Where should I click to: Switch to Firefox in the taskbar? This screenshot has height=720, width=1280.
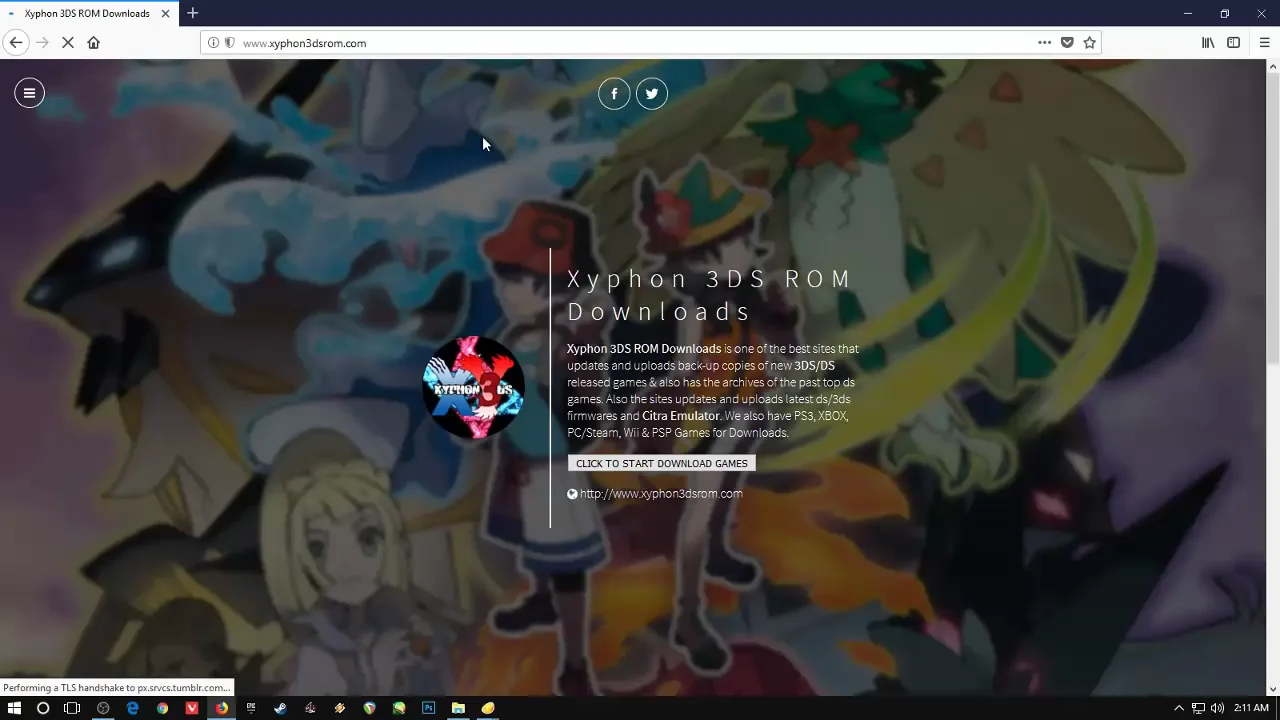coord(221,708)
